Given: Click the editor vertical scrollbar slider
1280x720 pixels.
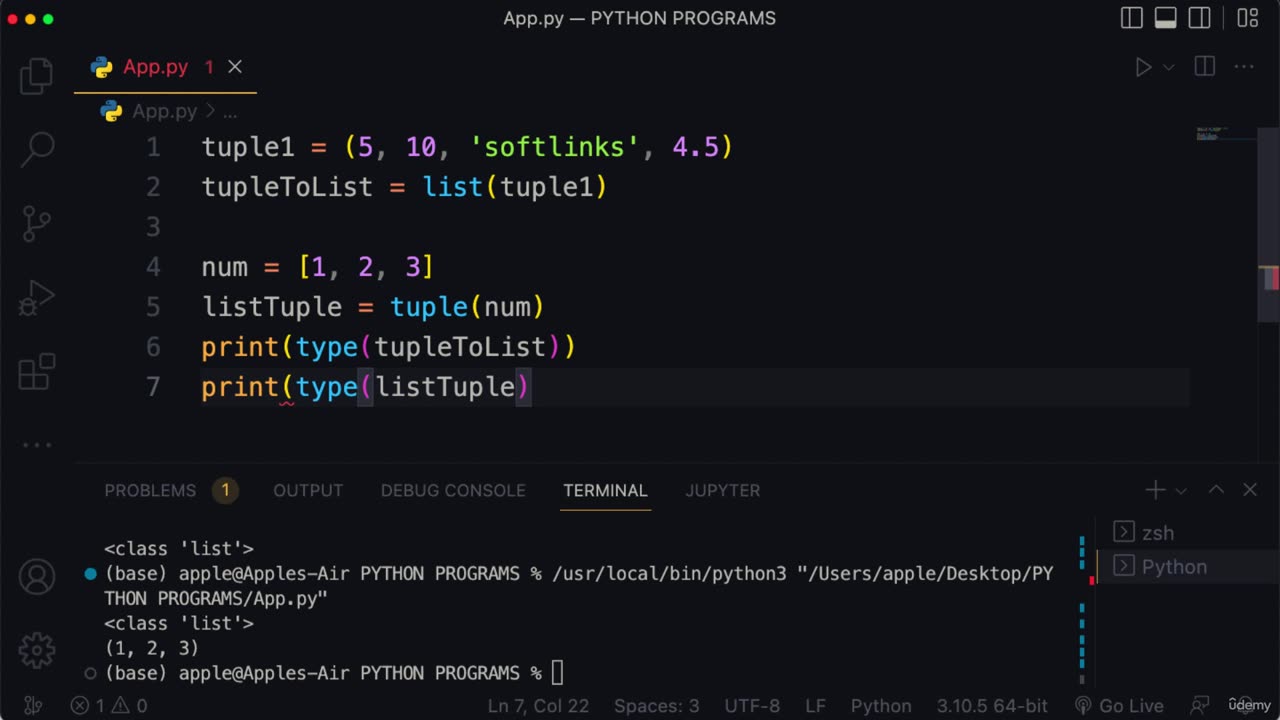Looking at the screenshot, I should click(1269, 224).
